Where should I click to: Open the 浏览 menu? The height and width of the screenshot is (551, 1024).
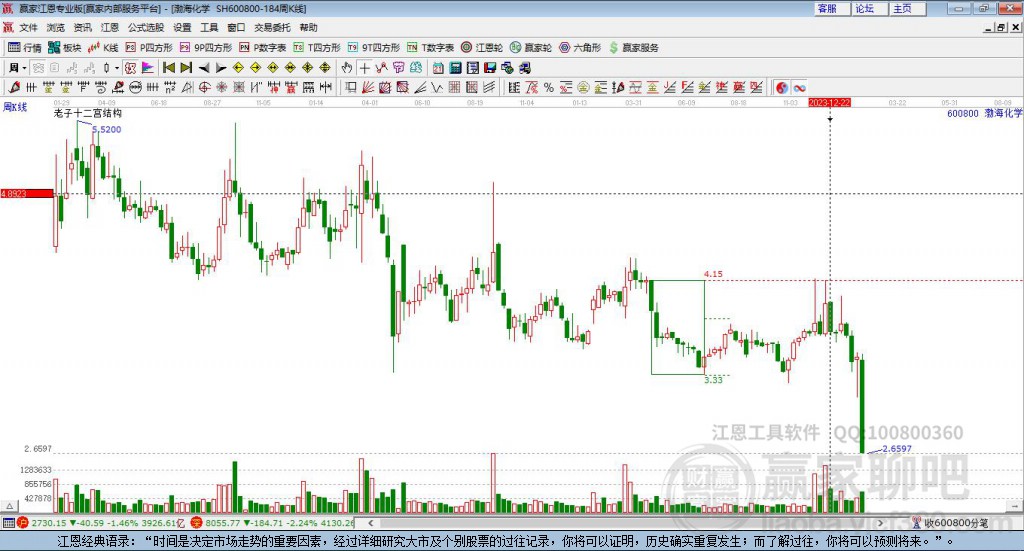(56, 27)
